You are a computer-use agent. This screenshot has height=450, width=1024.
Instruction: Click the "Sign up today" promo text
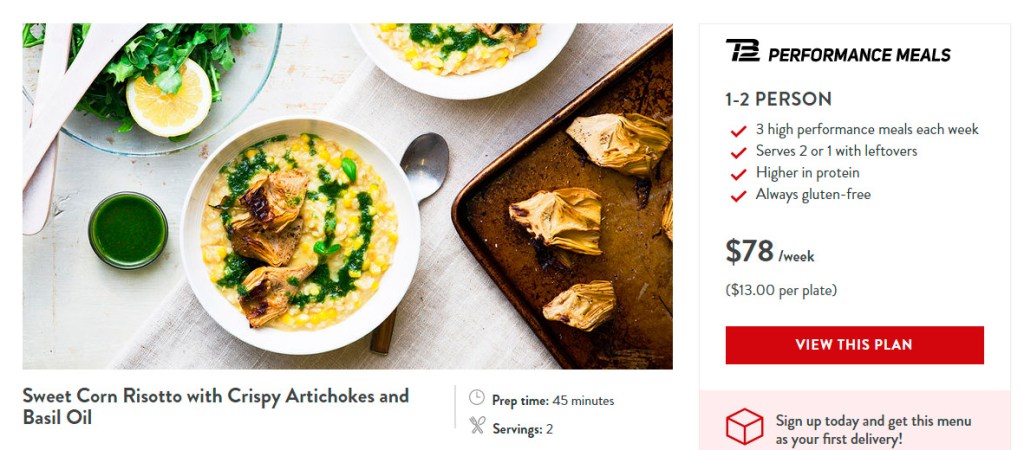pyautogui.click(x=873, y=429)
